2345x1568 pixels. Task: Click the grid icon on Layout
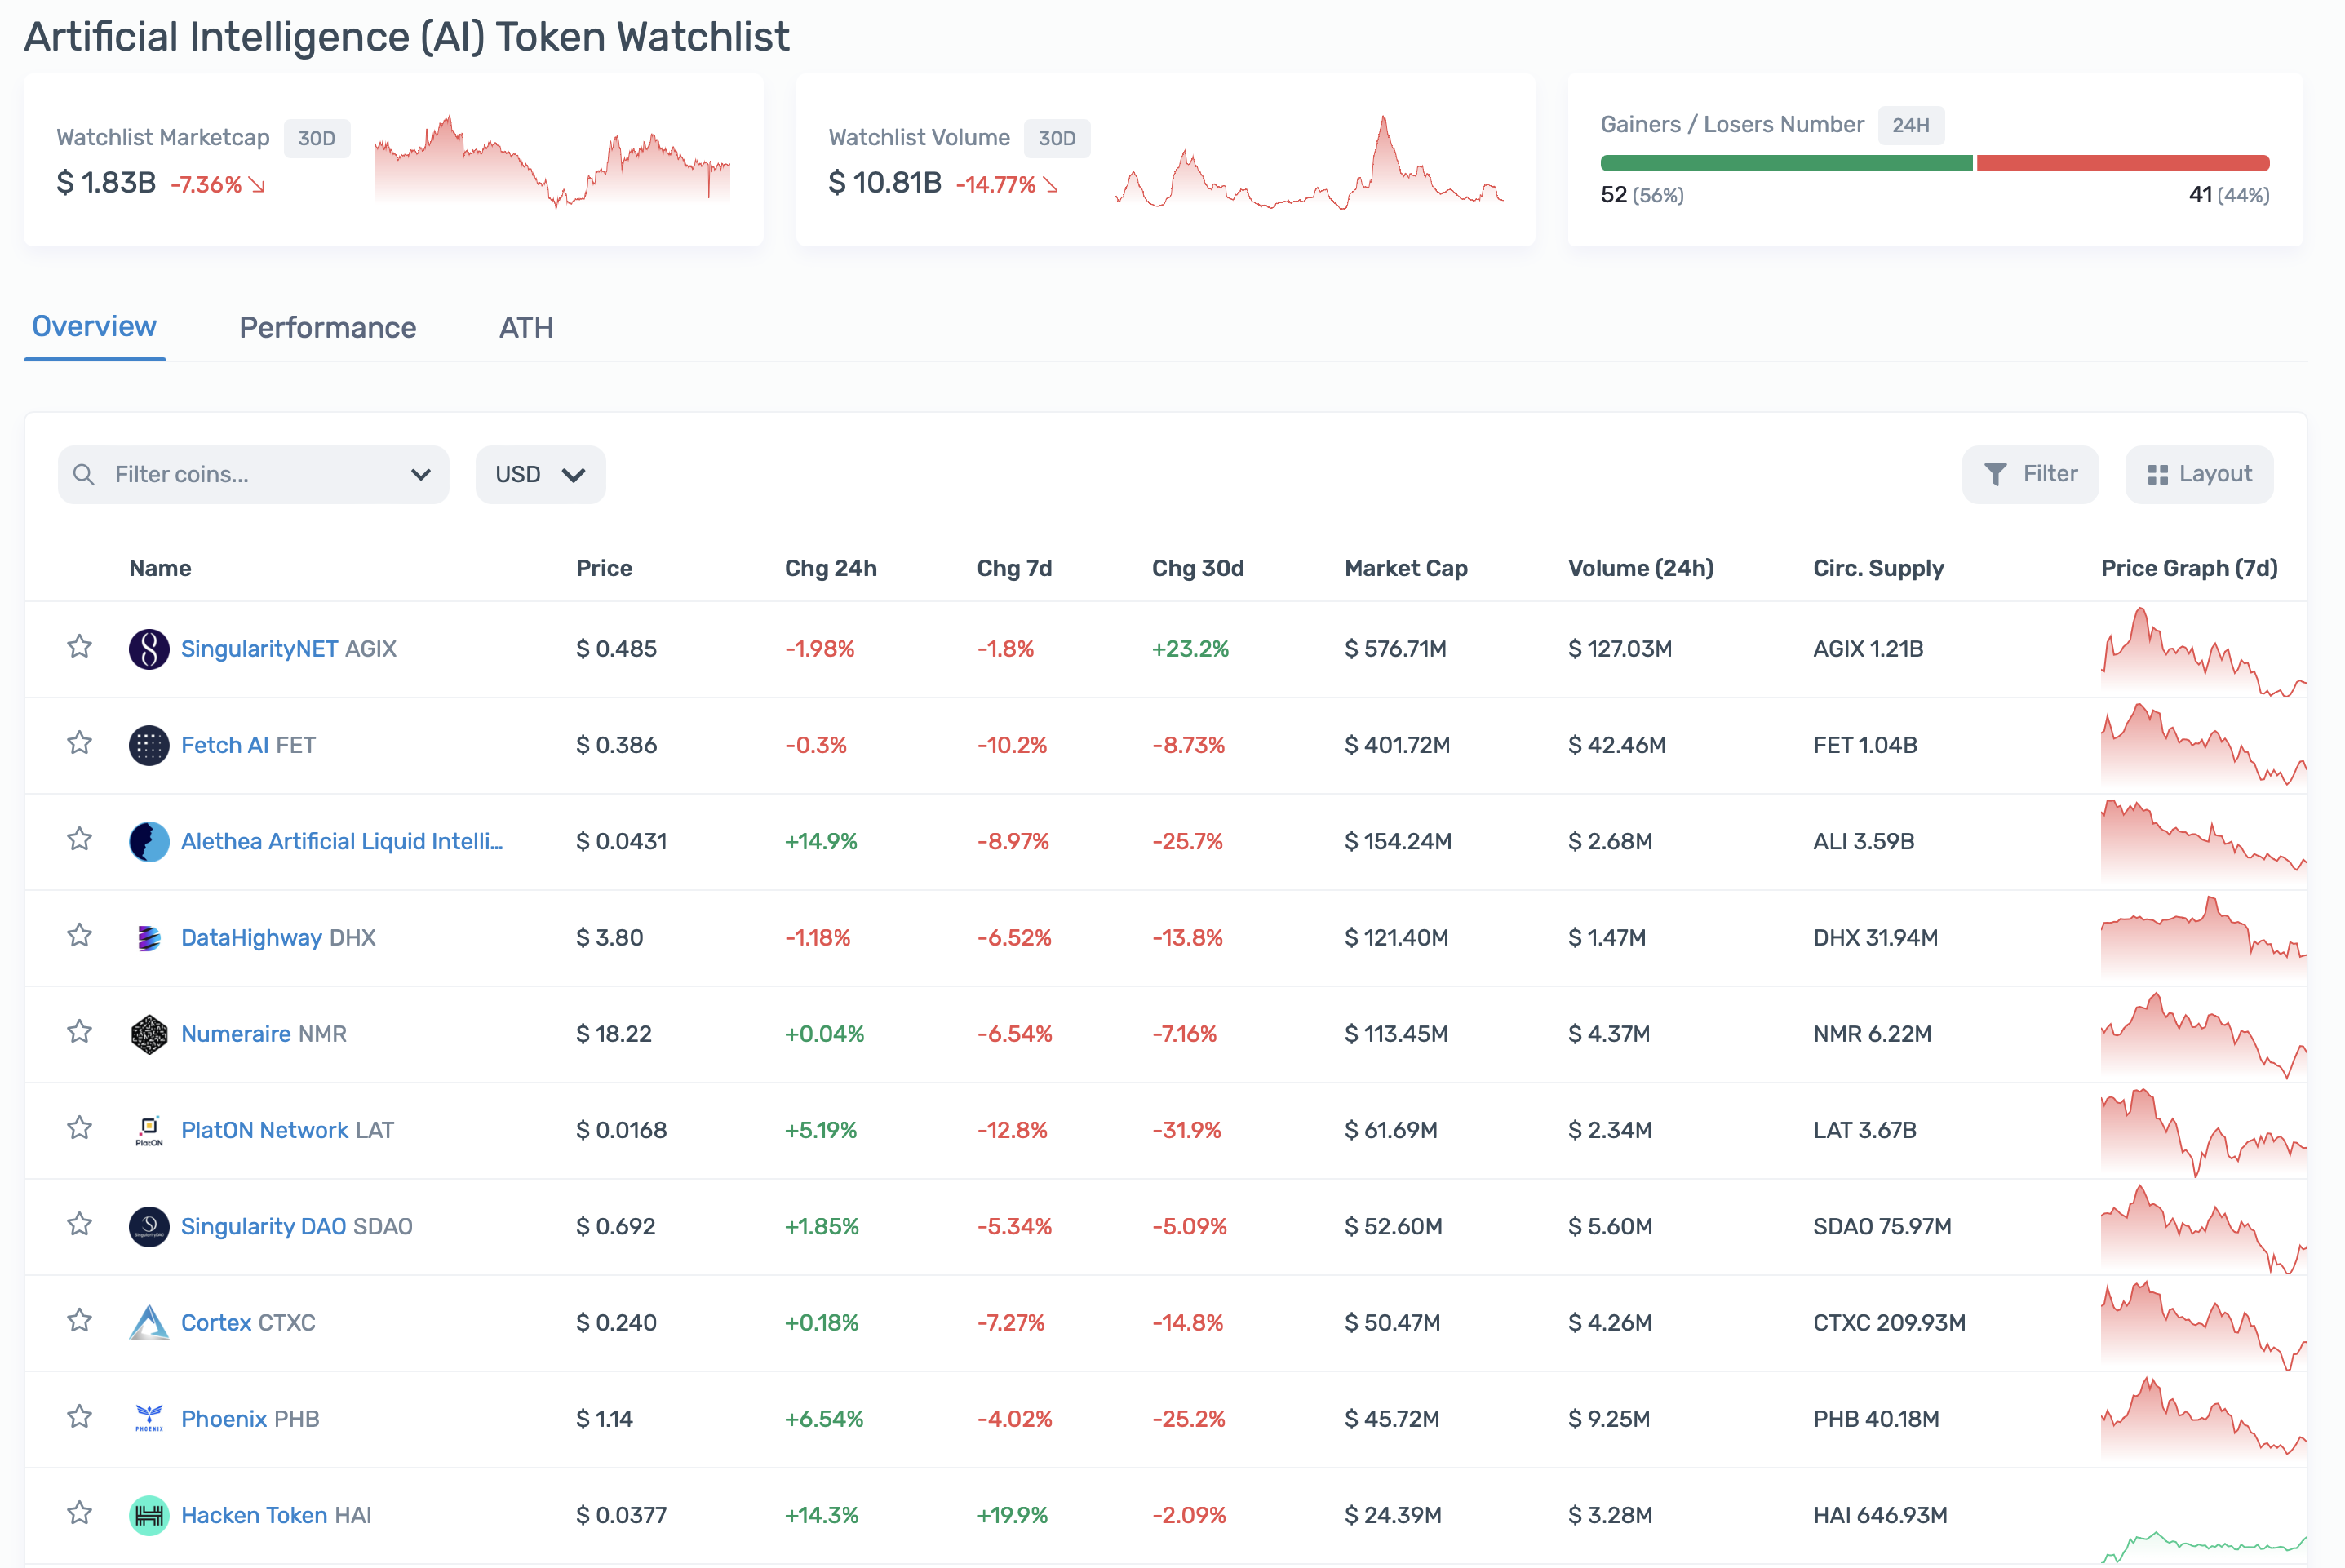tap(2158, 475)
